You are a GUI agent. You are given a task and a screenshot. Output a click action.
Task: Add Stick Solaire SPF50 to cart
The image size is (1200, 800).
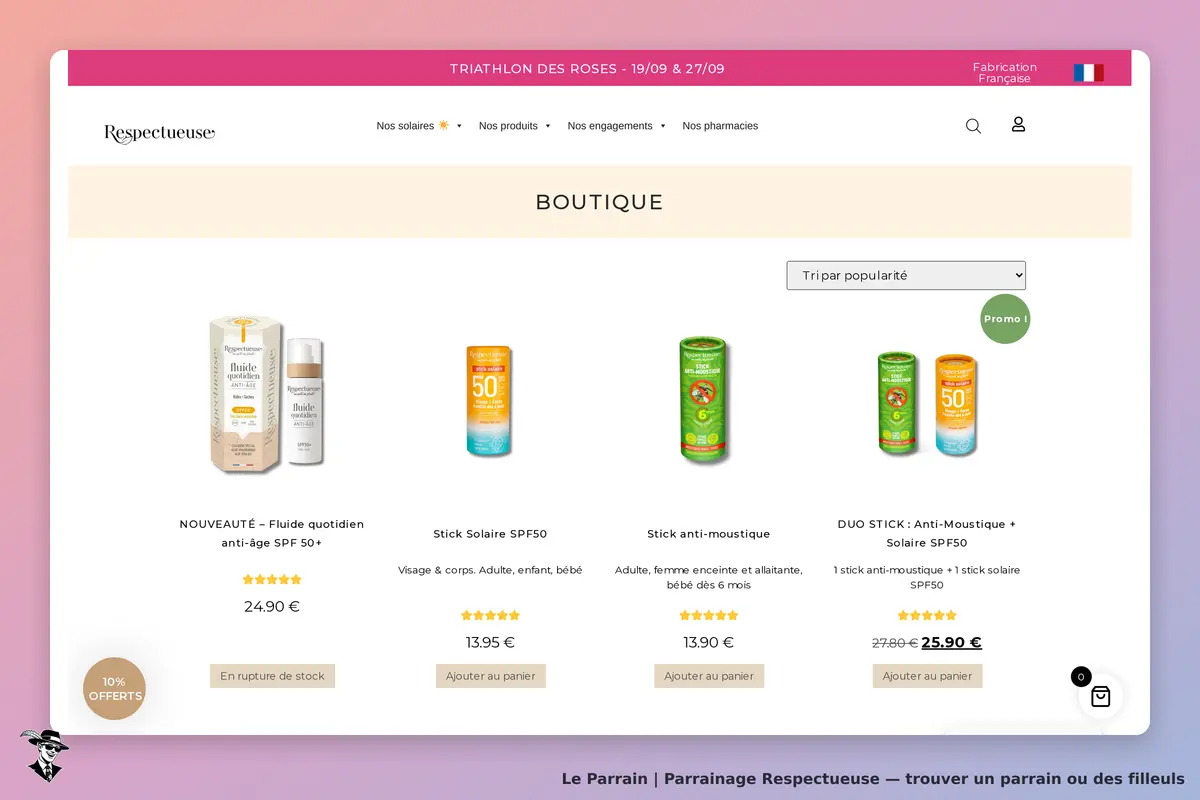click(490, 676)
